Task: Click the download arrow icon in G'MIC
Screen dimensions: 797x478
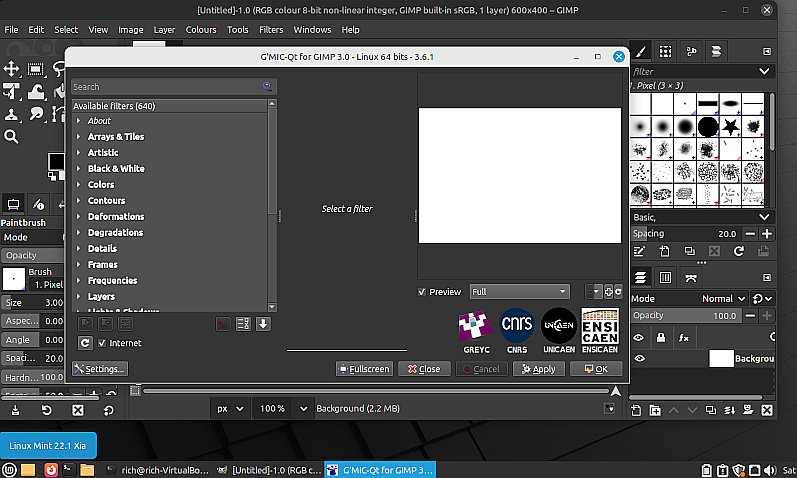Action: 263,324
